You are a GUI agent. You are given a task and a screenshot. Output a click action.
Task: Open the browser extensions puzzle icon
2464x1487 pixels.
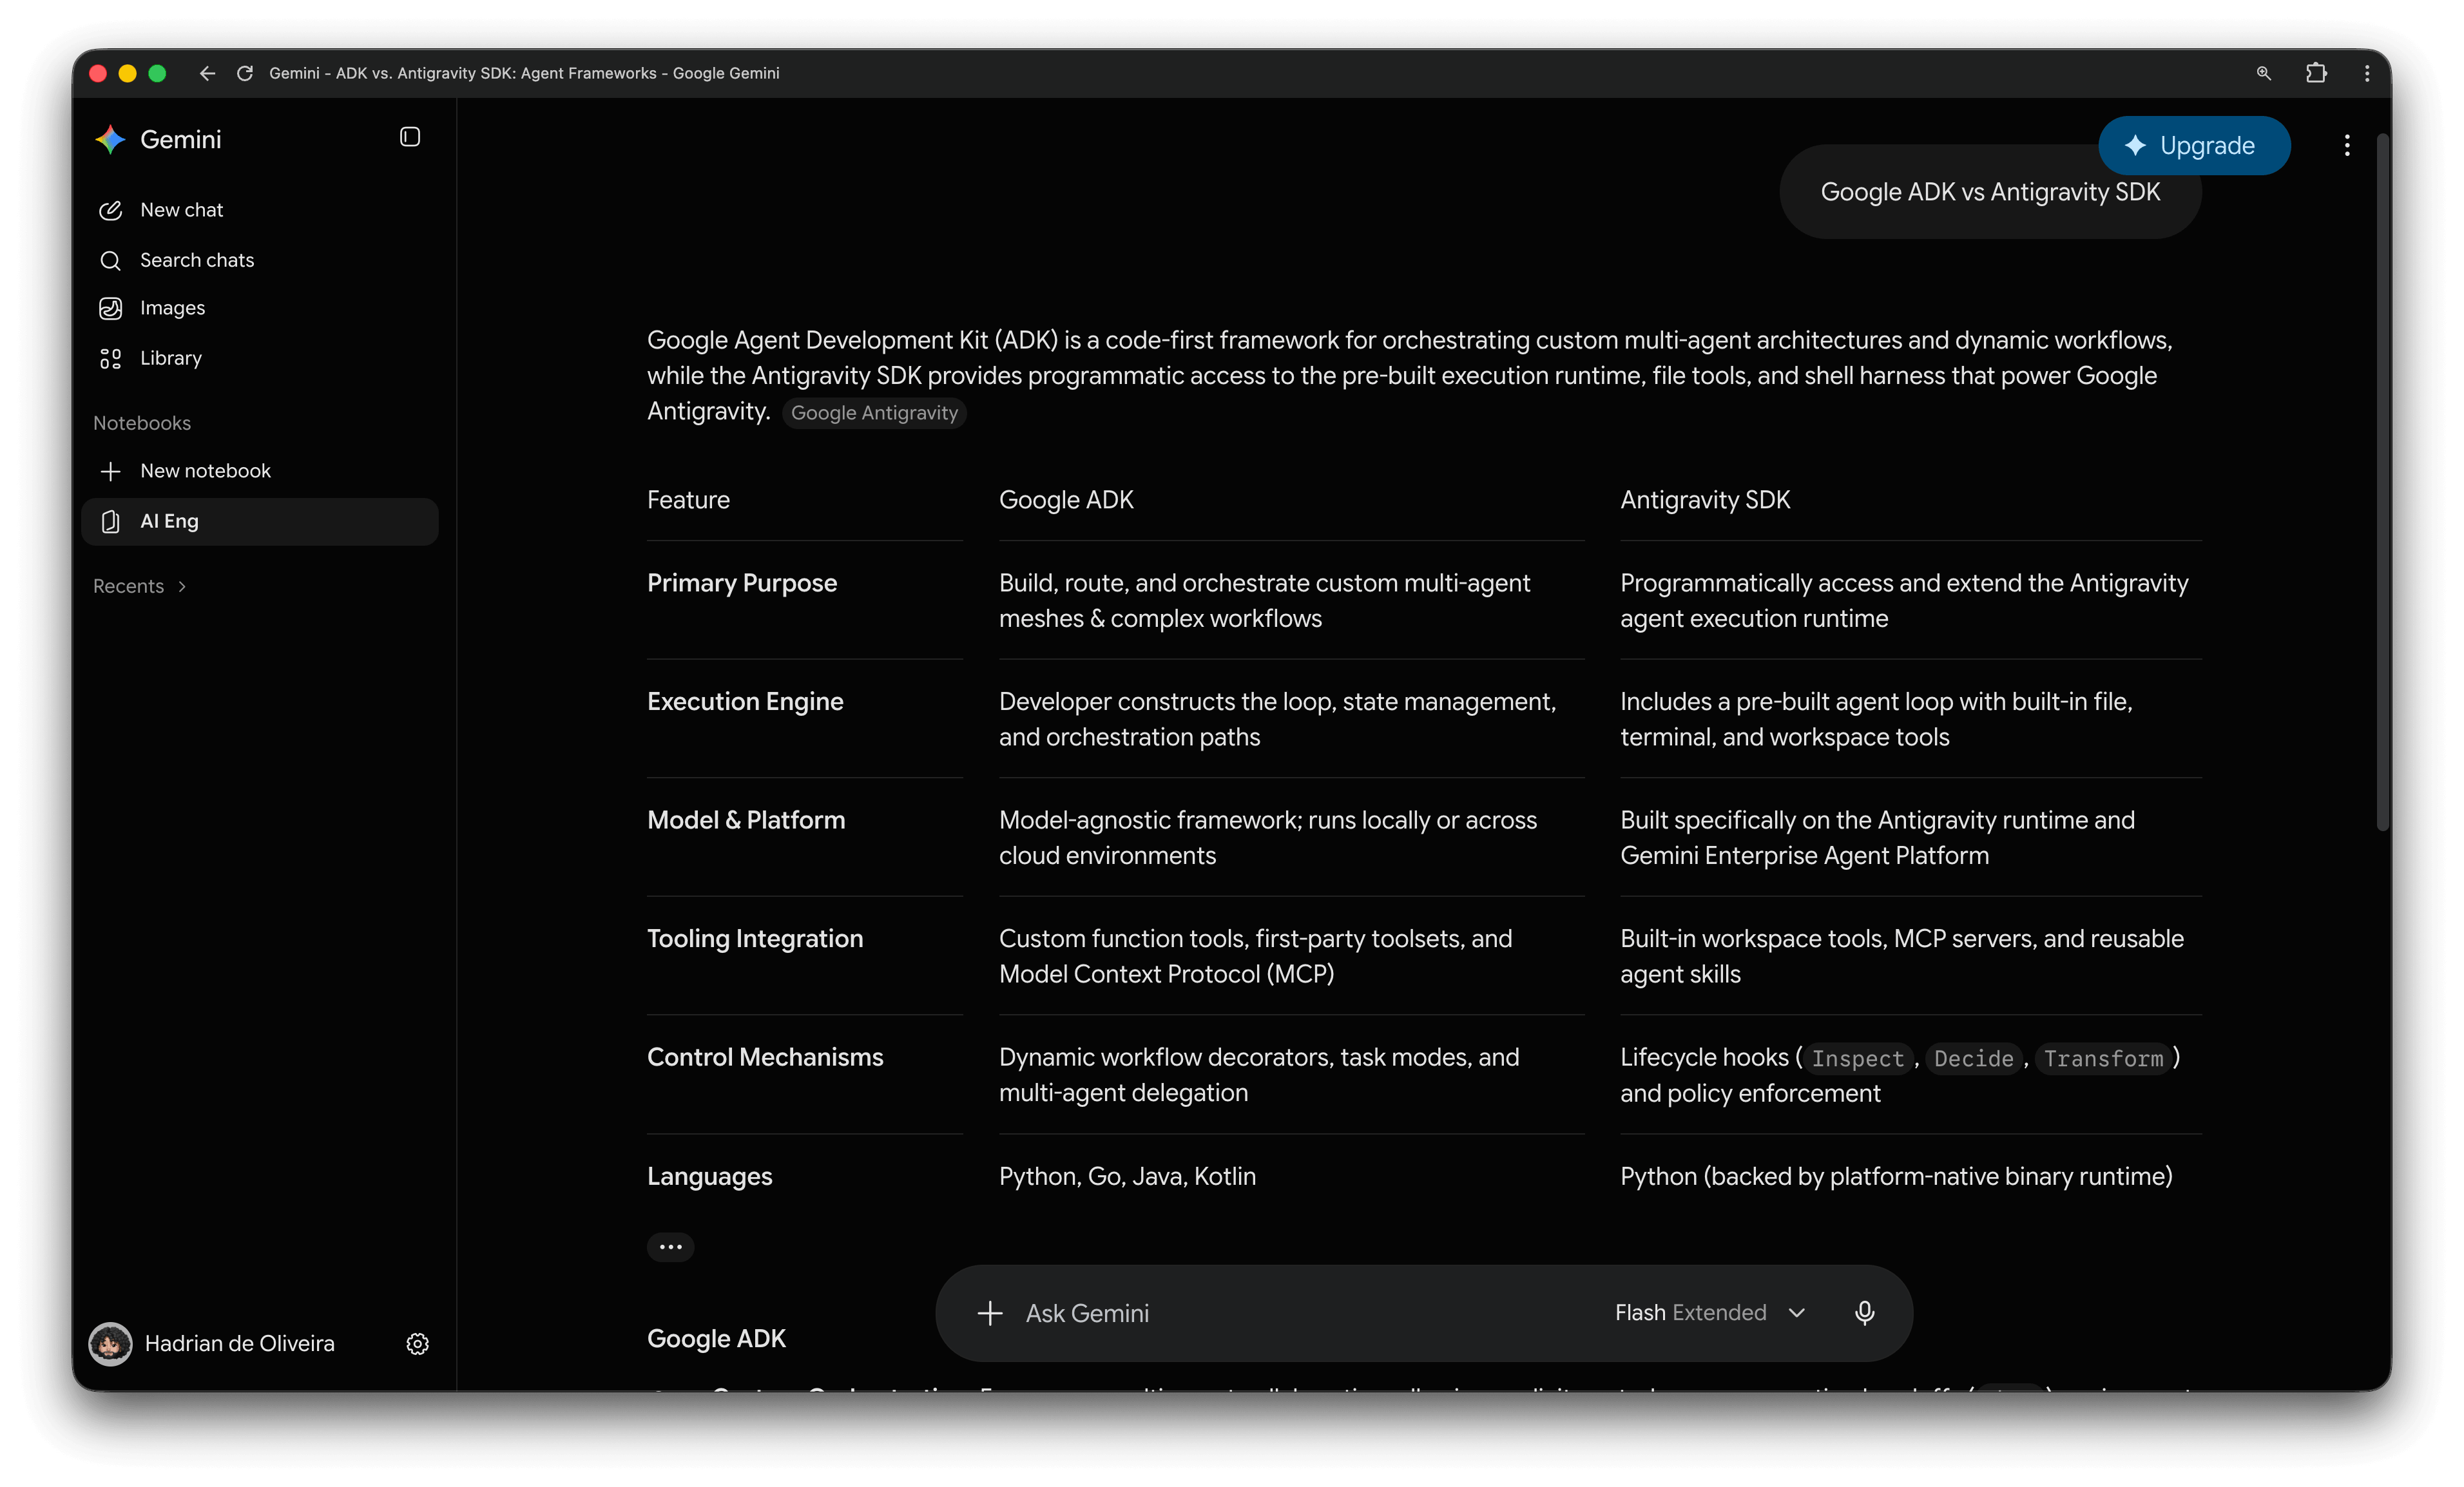(x=2316, y=73)
